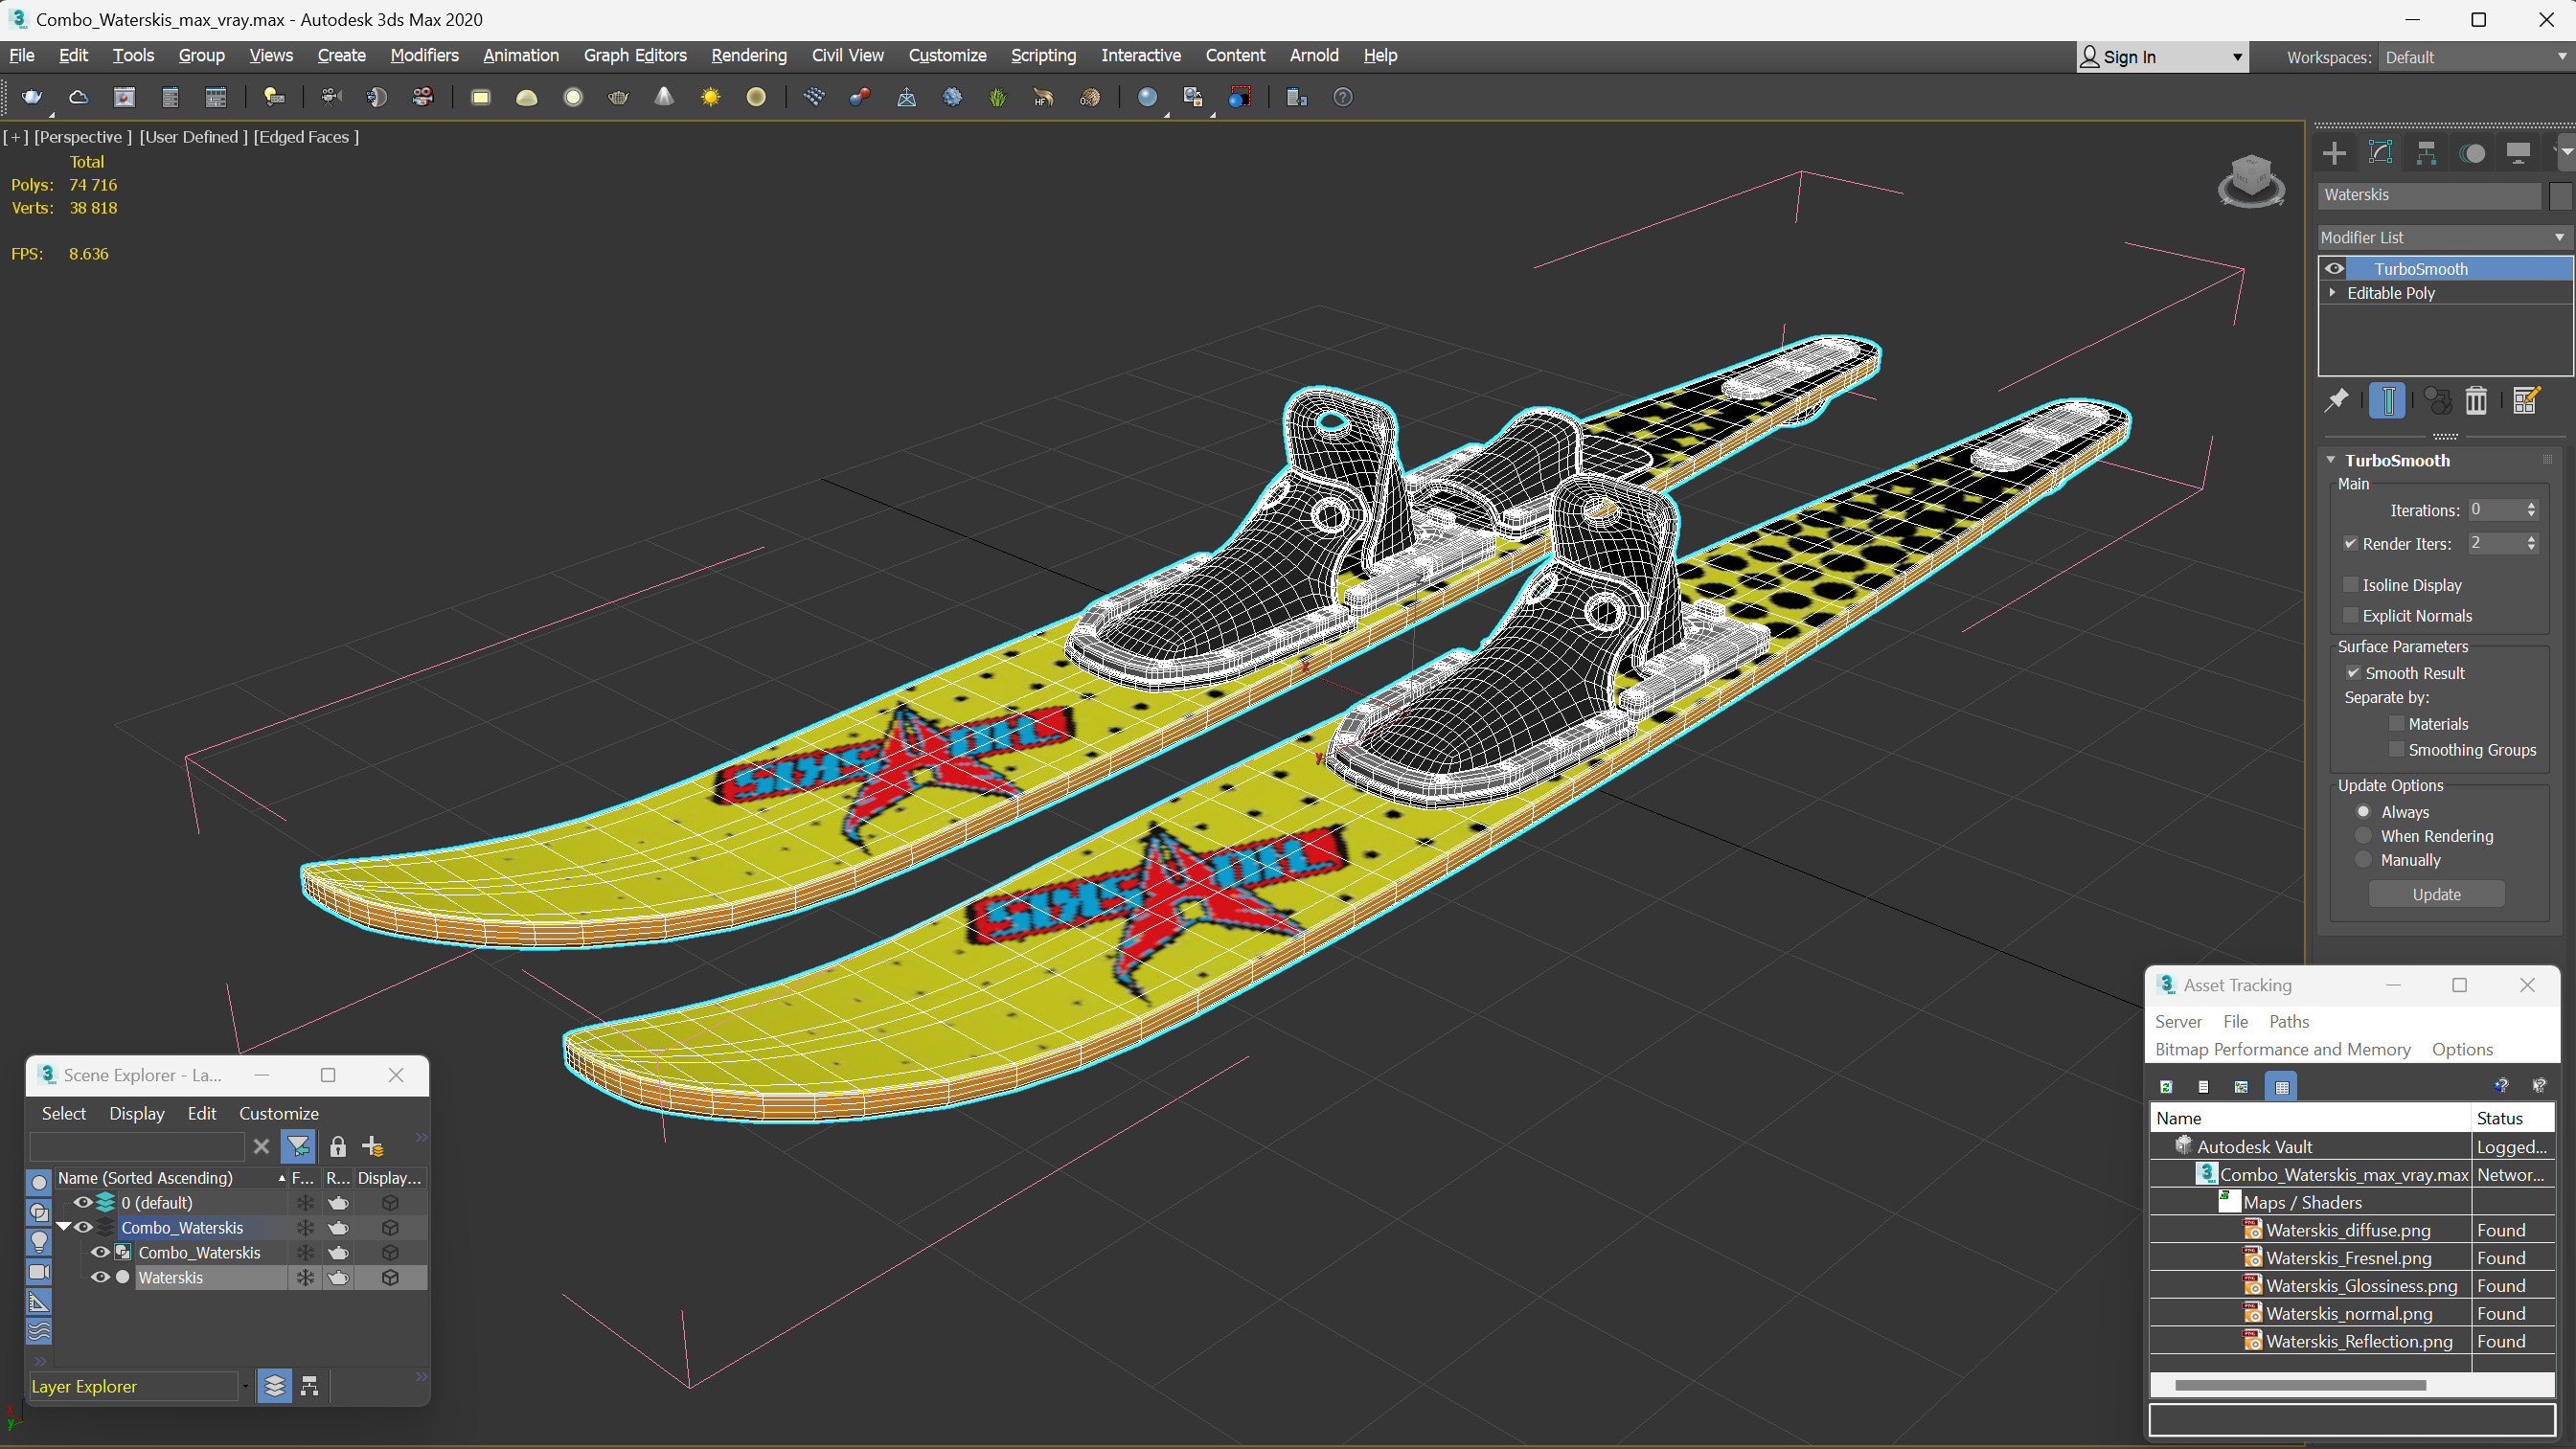
Task: Open the Workspaces Default dropdown
Action: click(2474, 57)
